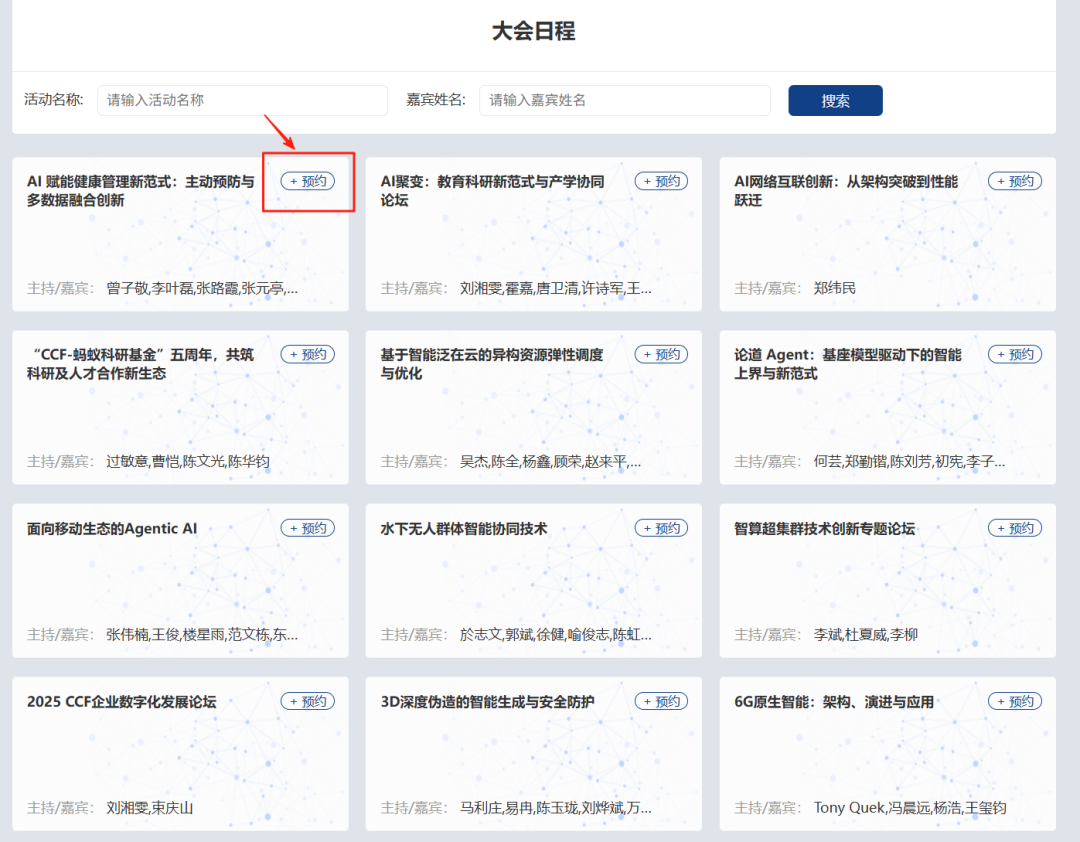Screen dimensions: 1080x842
Task: Reserve 基于智能泛在云的异构资源弹性调度 session
Action: pos(661,354)
